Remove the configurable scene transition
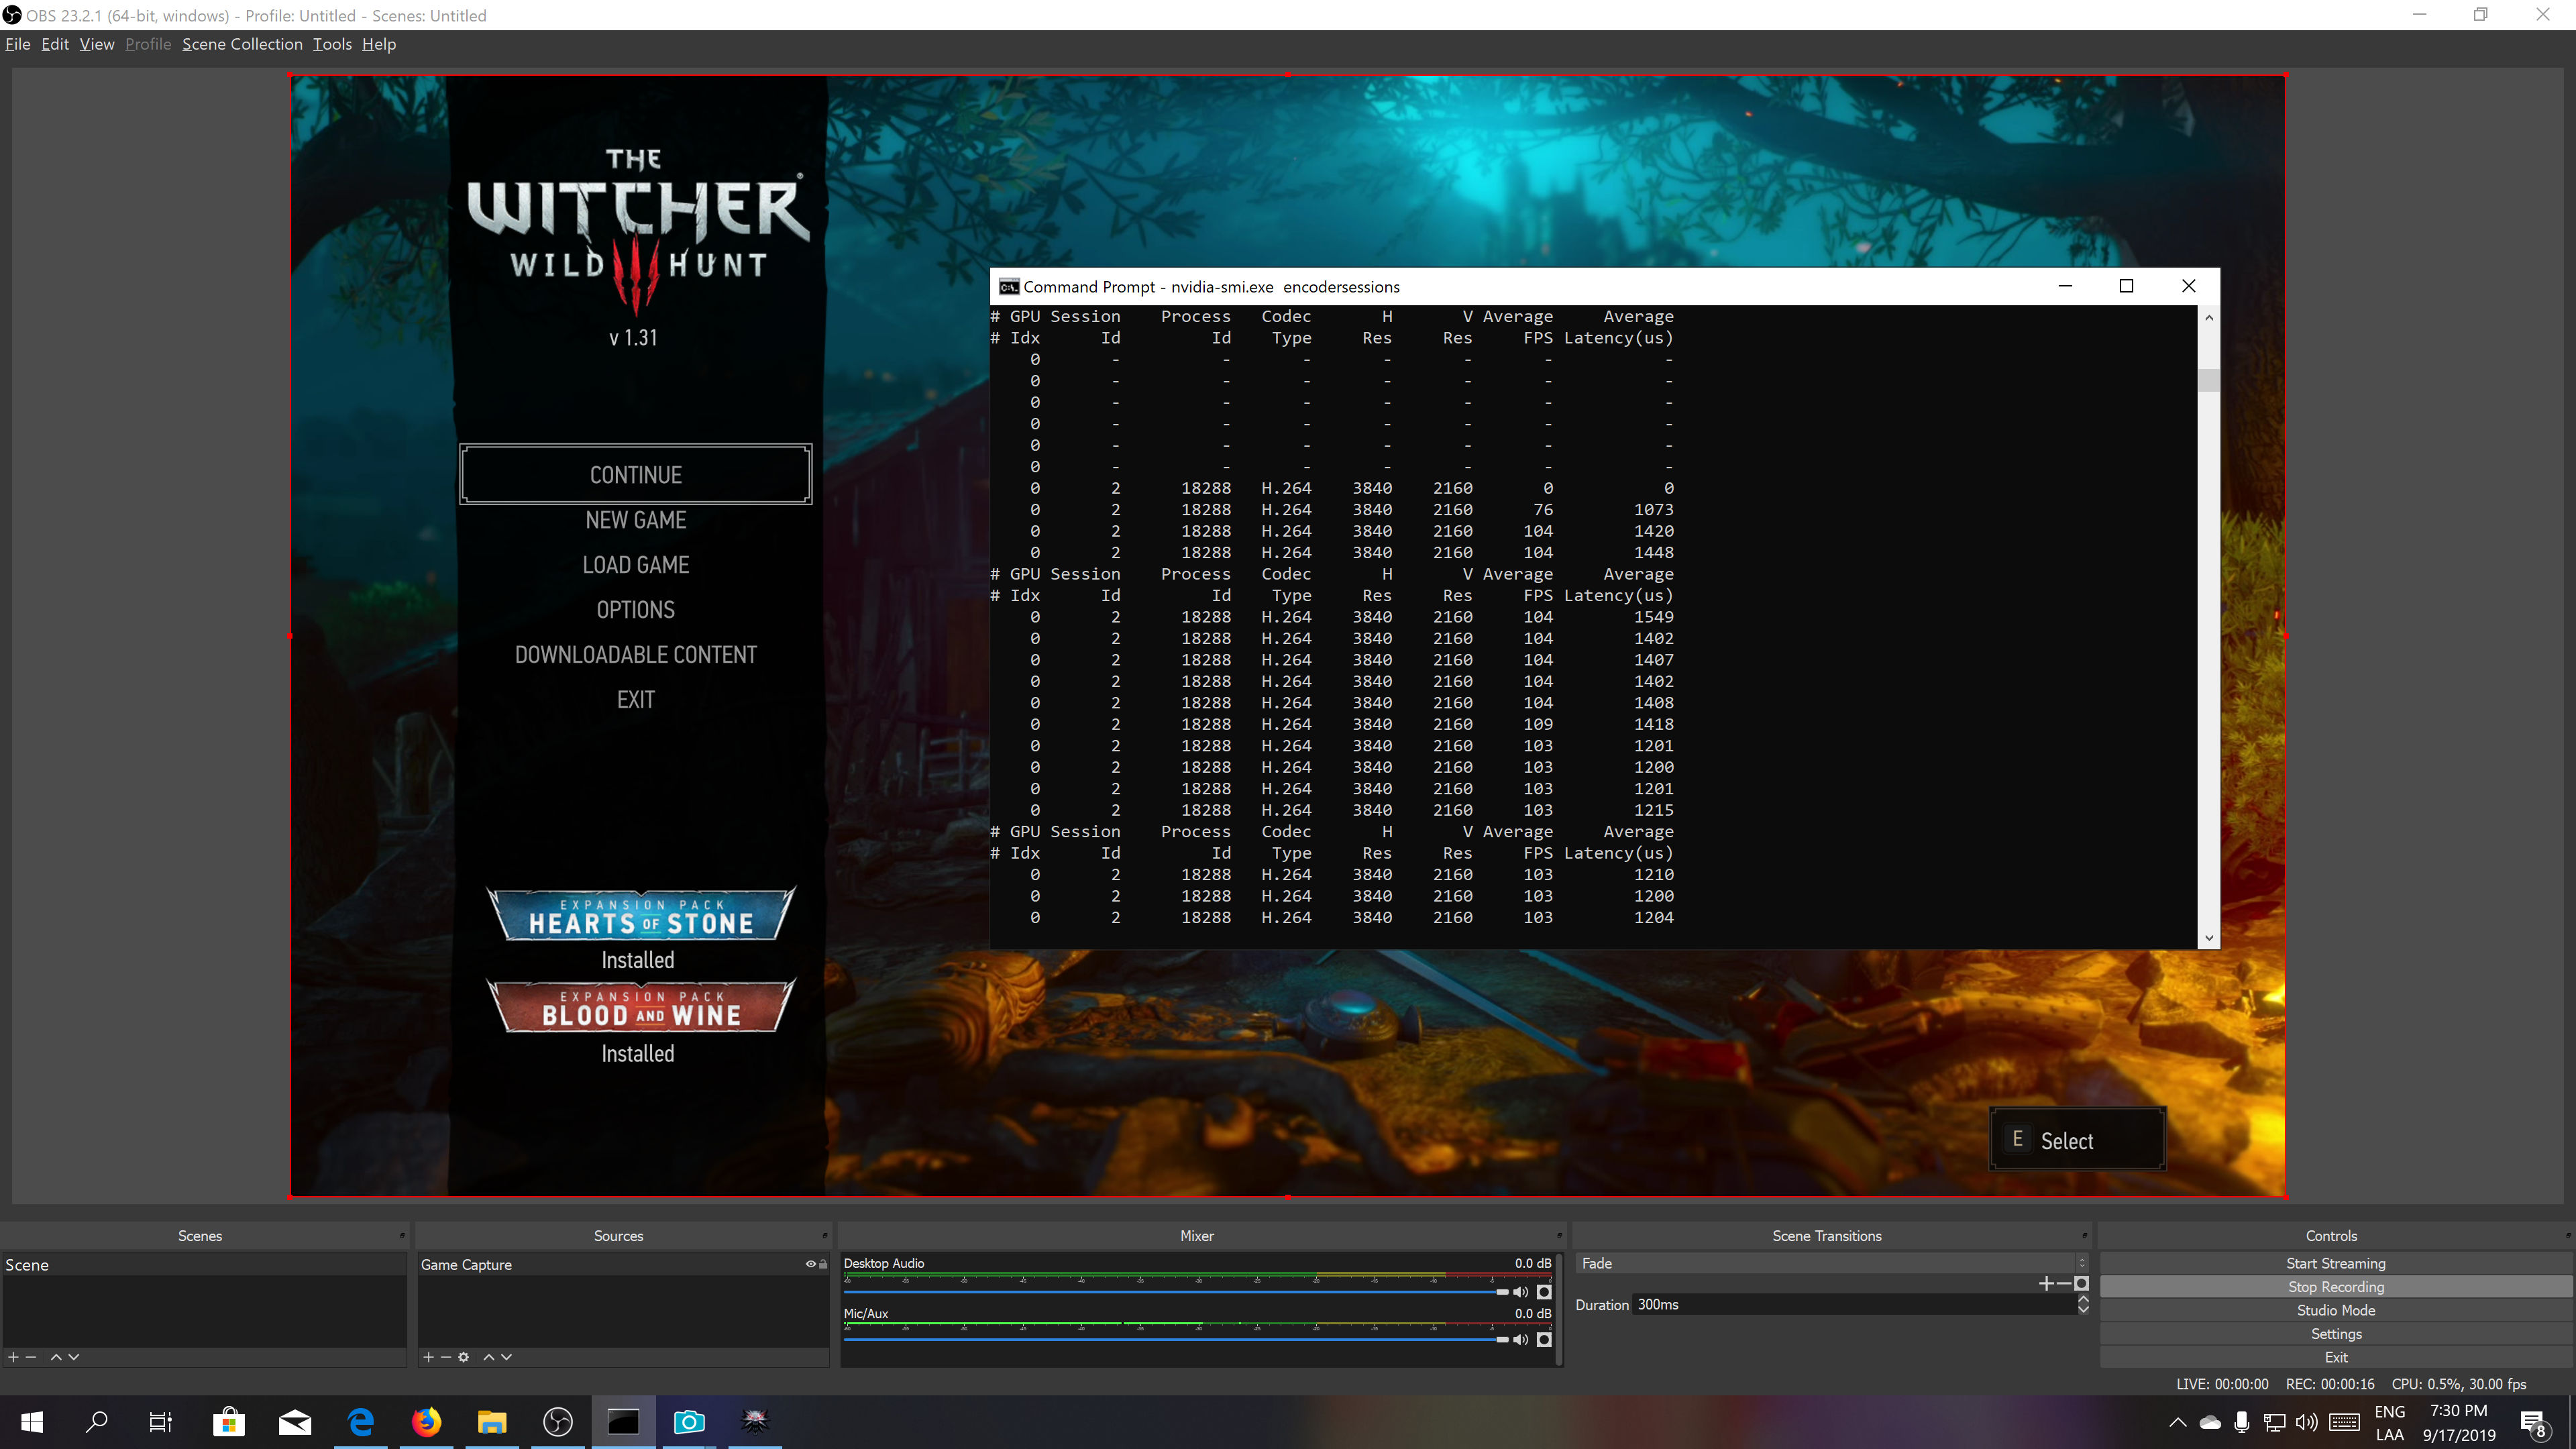 [x=2064, y=1284]
